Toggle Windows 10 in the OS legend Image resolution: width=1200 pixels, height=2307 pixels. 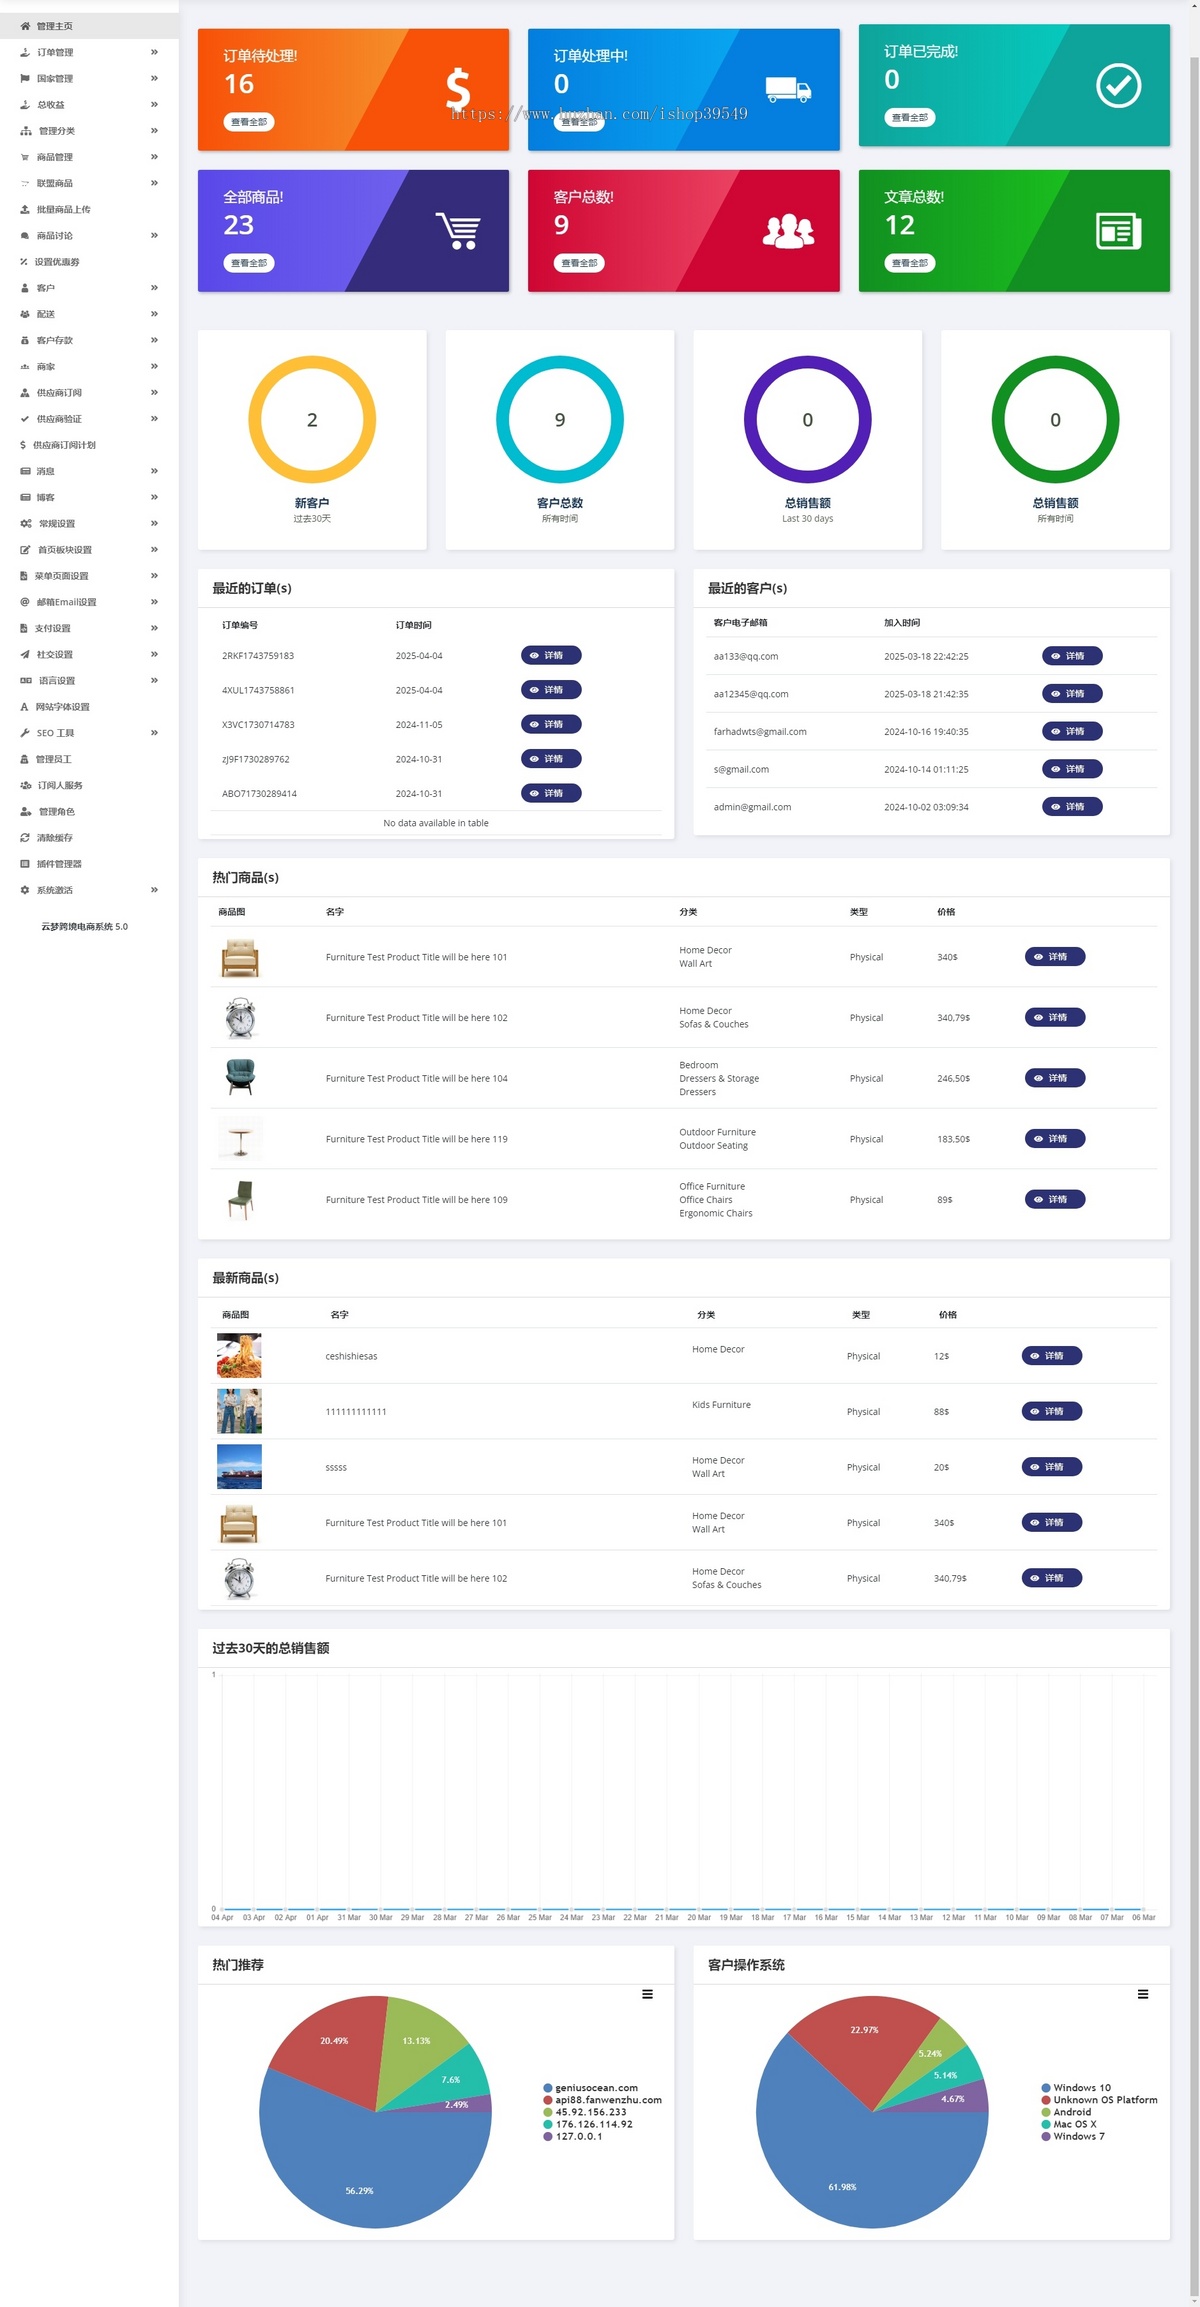1076,2088
